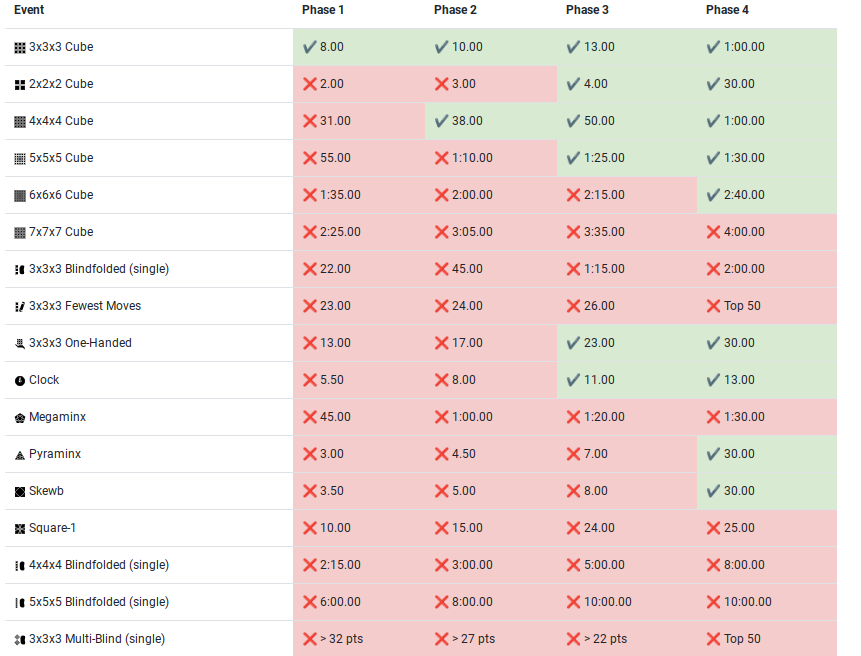861x656 pixels.
Task: Click the 3x3x3 One-Handed event icon
Action: (20, 344)
